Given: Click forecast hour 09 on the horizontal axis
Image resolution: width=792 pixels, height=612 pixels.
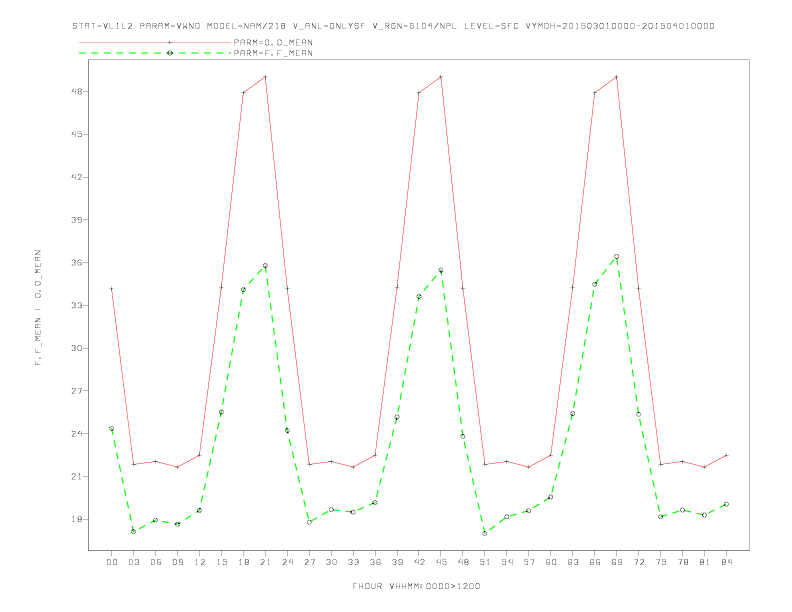Looking at the screenshot, I should pyautogui.click(x=177, y=562).
